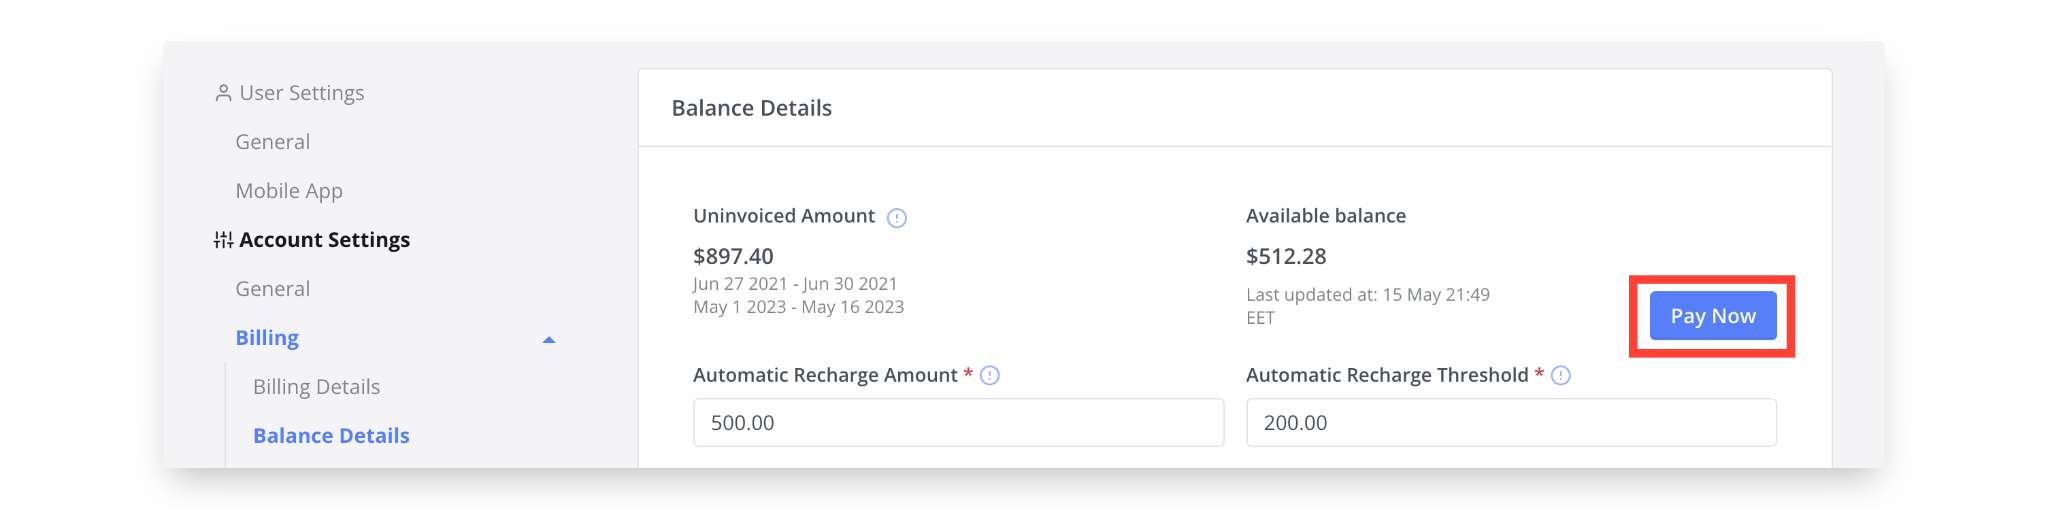Image resolution: width=2048 pixels, height=509 pixels.
Task: Click the info icon next to Automatic Recharge Amount
Action: tap(990, 376)
